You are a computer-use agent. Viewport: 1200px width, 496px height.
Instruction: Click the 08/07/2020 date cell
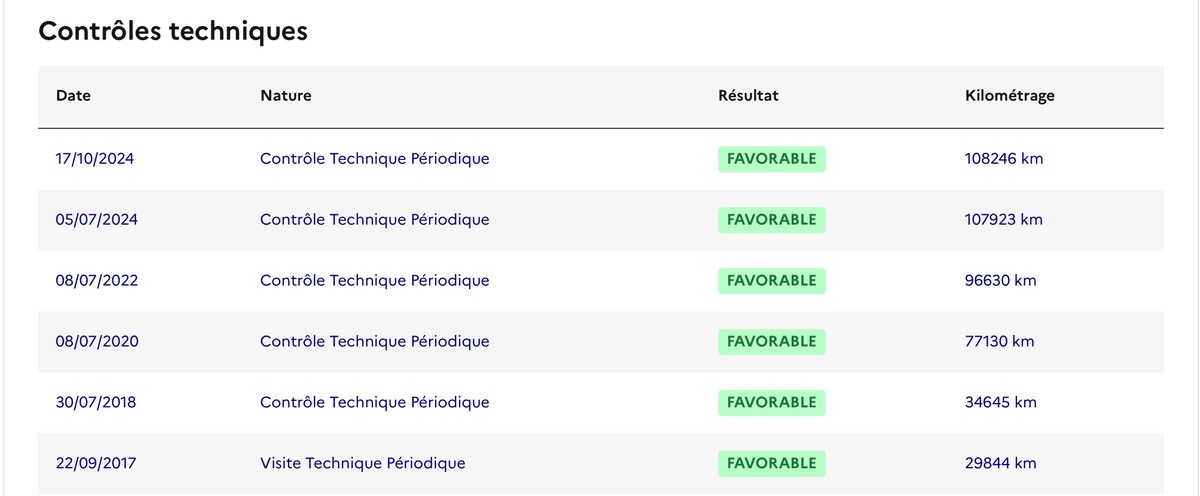point(96,341)
